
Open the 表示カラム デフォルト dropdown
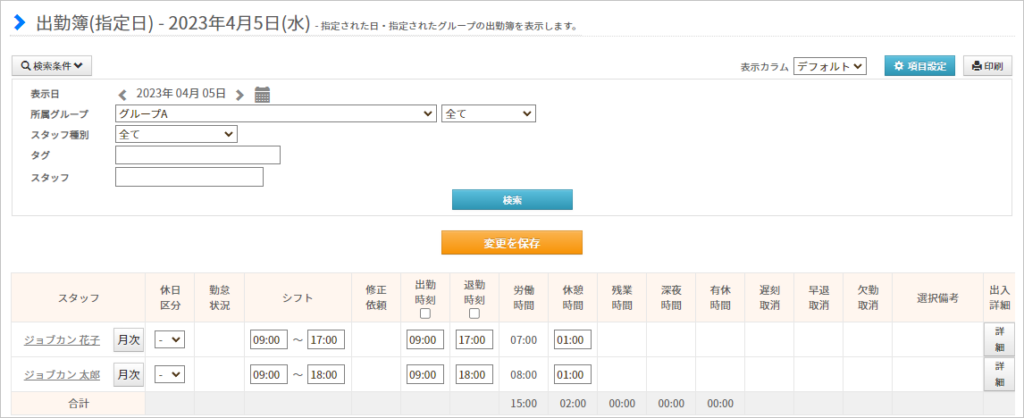click(x=830, y=66)
